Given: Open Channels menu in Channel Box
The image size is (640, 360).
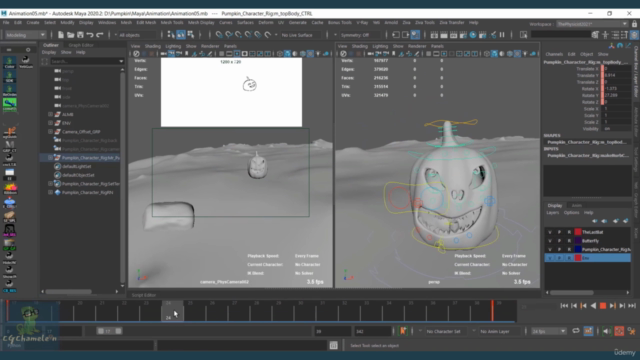Looking at the screenshot, I should tap(554, 54).
